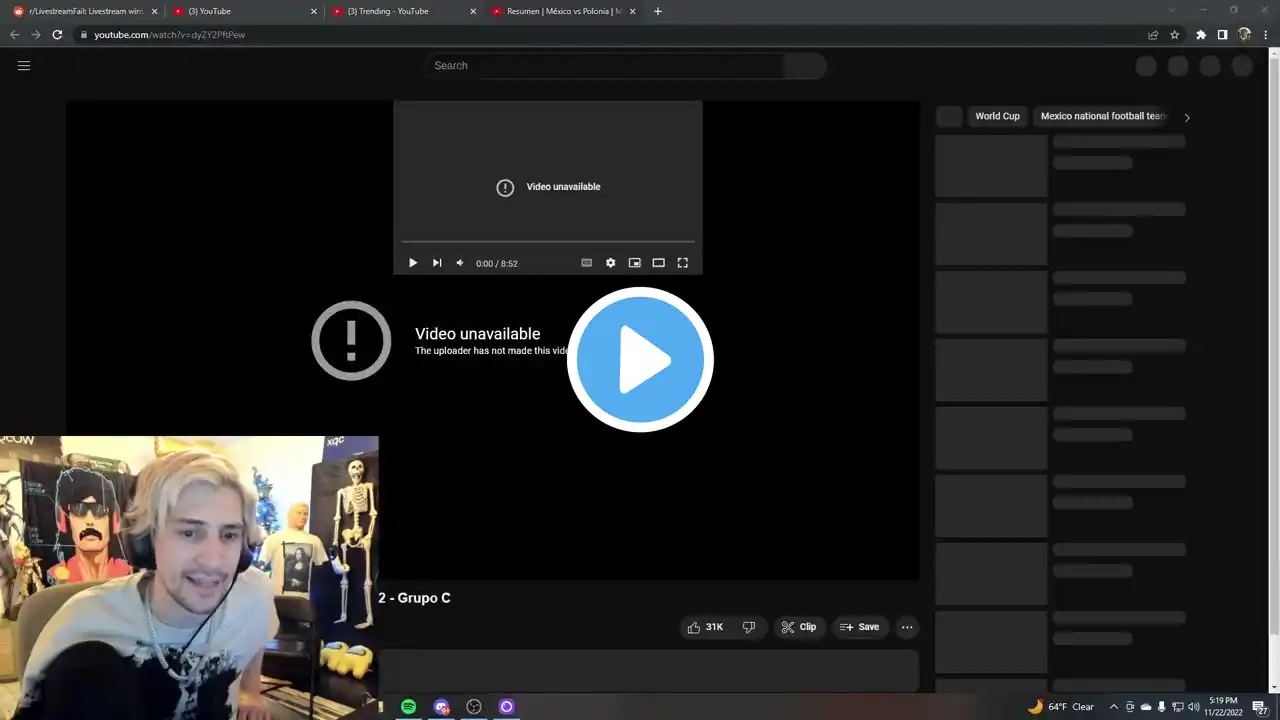Screen dimensions: 1280x720
Task: Enter fullscreen video mode
Action: point(683,263)
